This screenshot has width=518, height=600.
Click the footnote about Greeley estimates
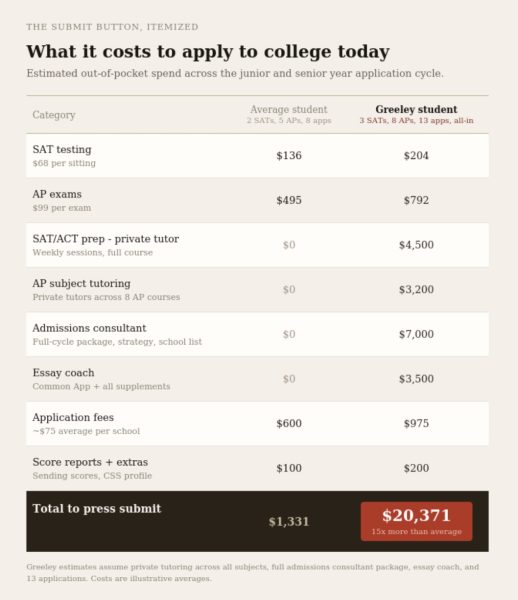coord(252,572)
